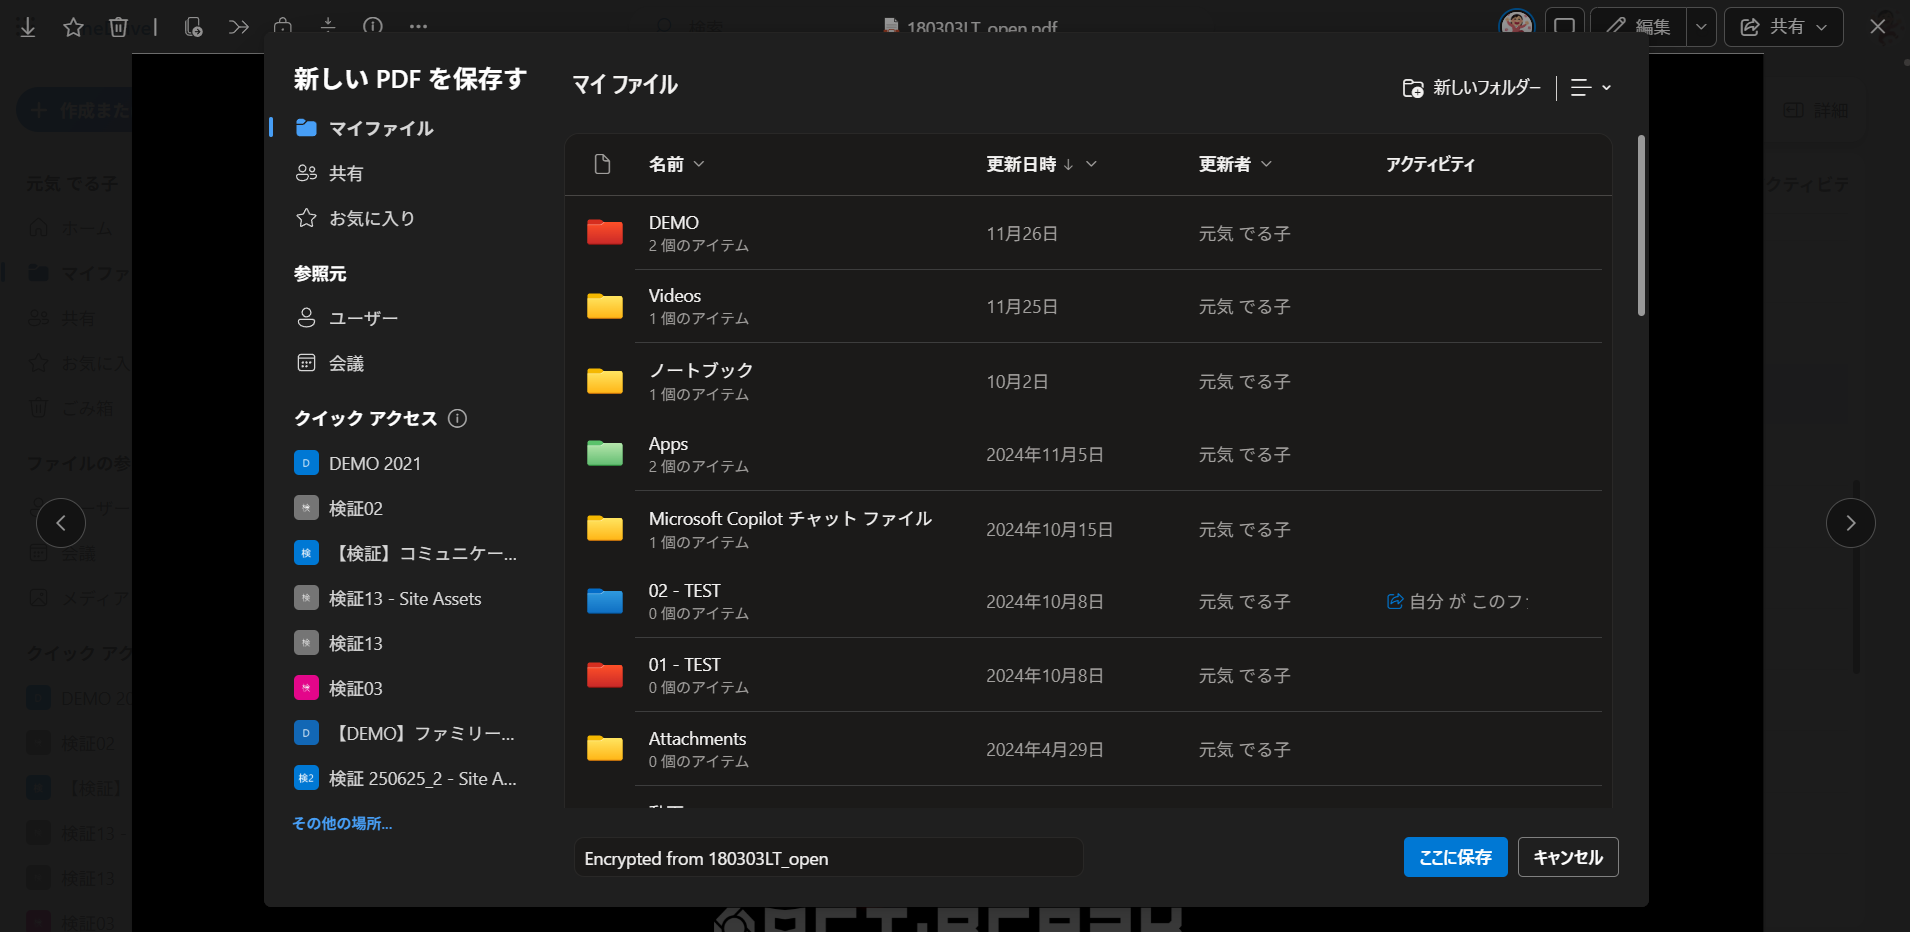The width and height of the screenshot is (1910, 932).
Task: Open the view options list icon menu
Action: coord(1590,88)
